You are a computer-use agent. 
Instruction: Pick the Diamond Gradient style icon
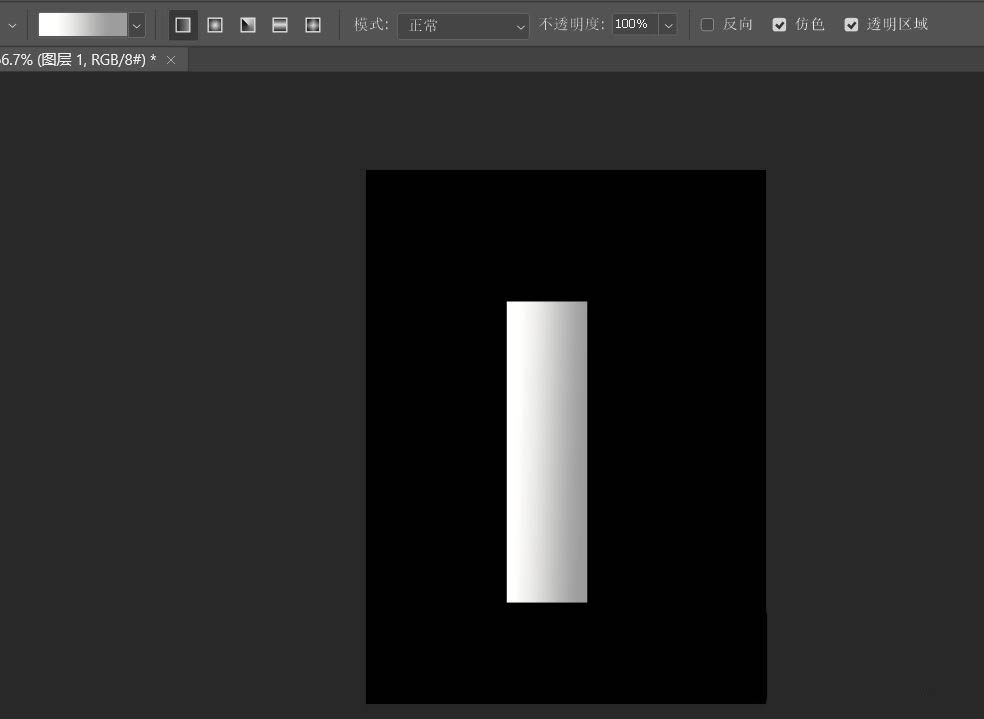[313, 25]
